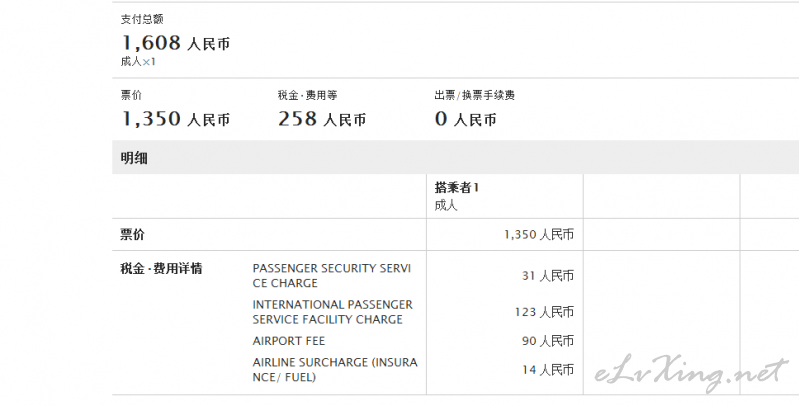Select the 税金·费用详情 row heading
The width and height of the screenshot is (799, 406).
[161, 268]
